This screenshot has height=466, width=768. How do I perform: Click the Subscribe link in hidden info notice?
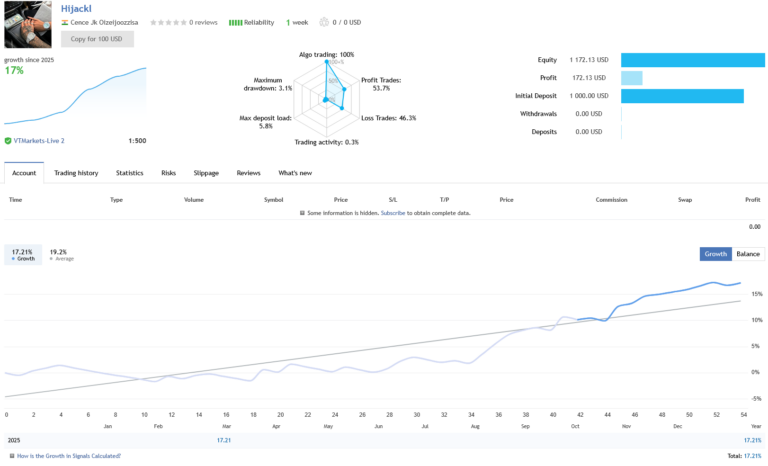pos(393,213)
